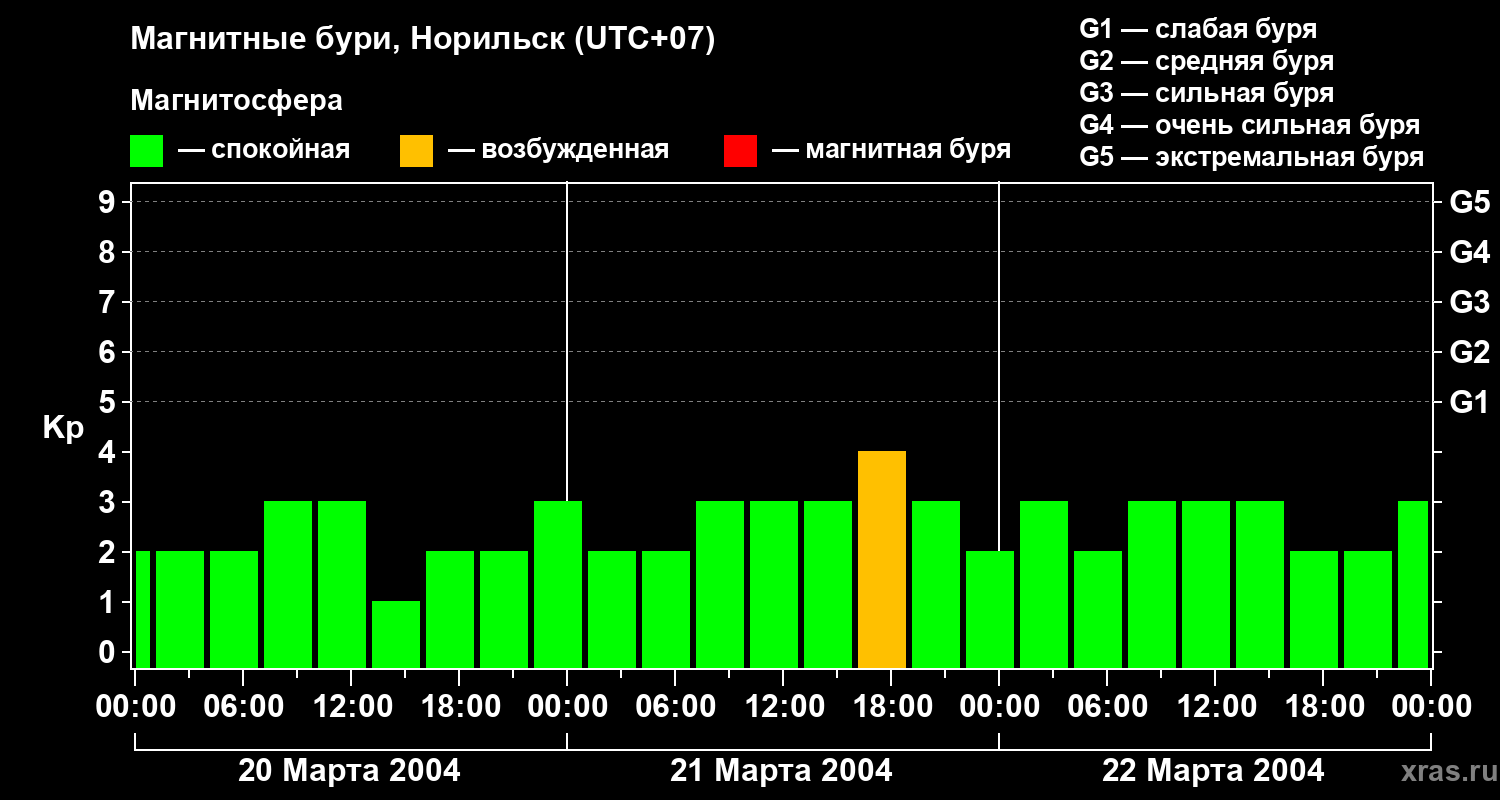
Task: Click '18:00' time label under 21 Марта
Action: (891, 706)
